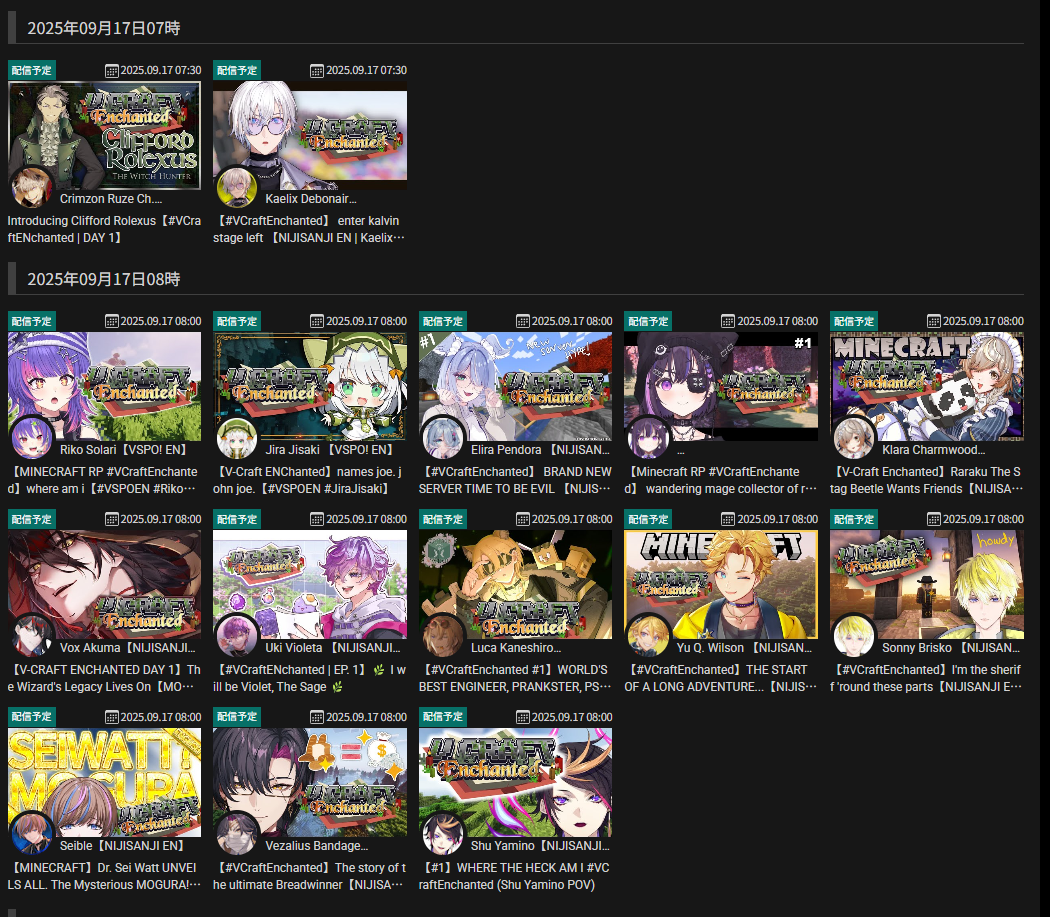
Task: Open Klara Charmwood's channel avatar icon
Action: tap(853, 438)
